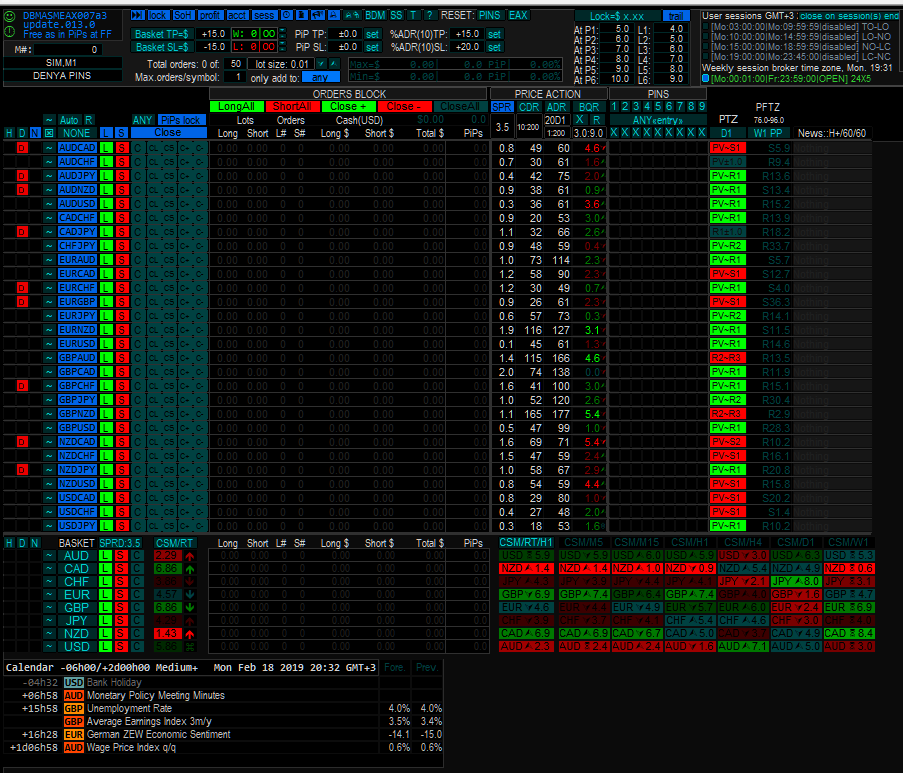Screen dimensions: 903x773
Task: Click green L button for EUR basket
Action: [x=105, y=595]
